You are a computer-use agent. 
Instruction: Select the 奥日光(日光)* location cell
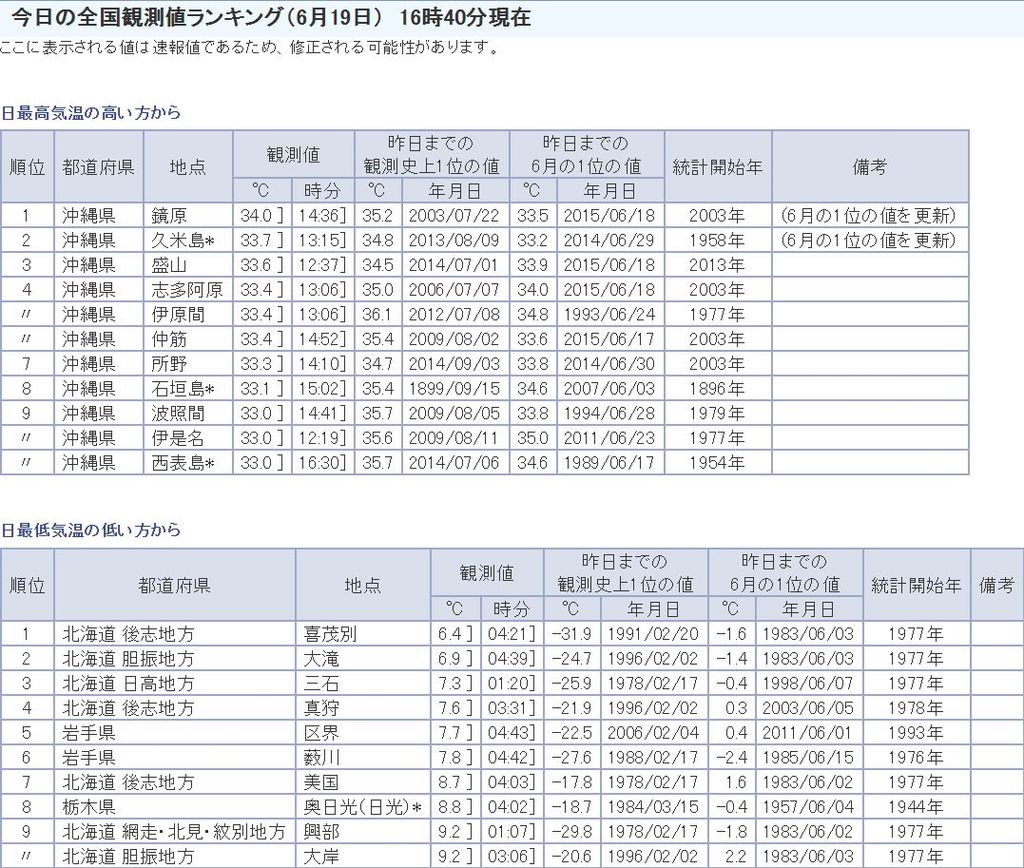click(x=361, y=807)
